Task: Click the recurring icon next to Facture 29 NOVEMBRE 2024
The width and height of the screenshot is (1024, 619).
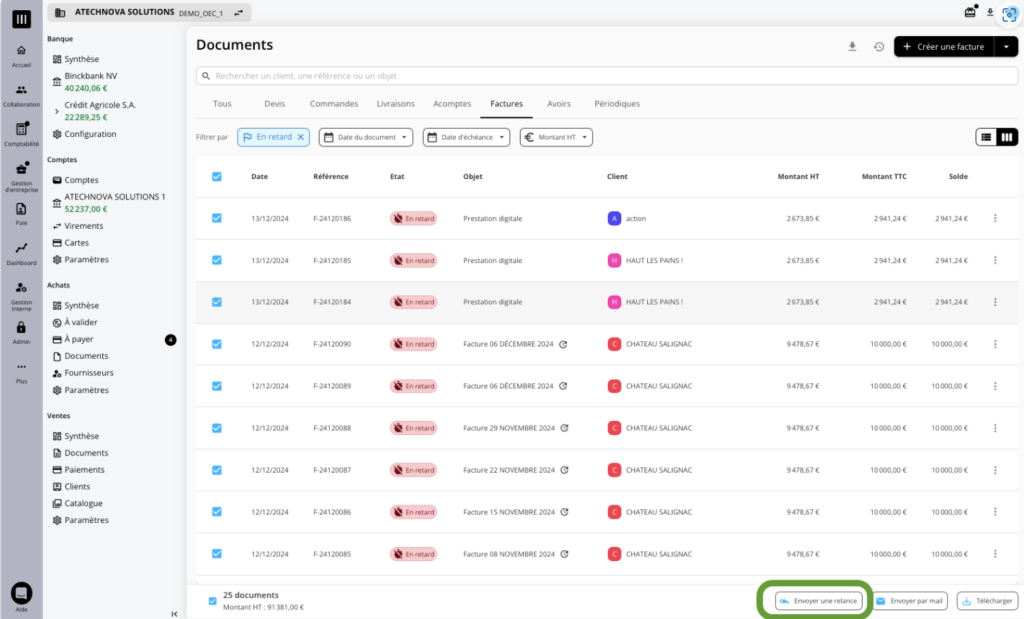Action: (x=564, y=428)
